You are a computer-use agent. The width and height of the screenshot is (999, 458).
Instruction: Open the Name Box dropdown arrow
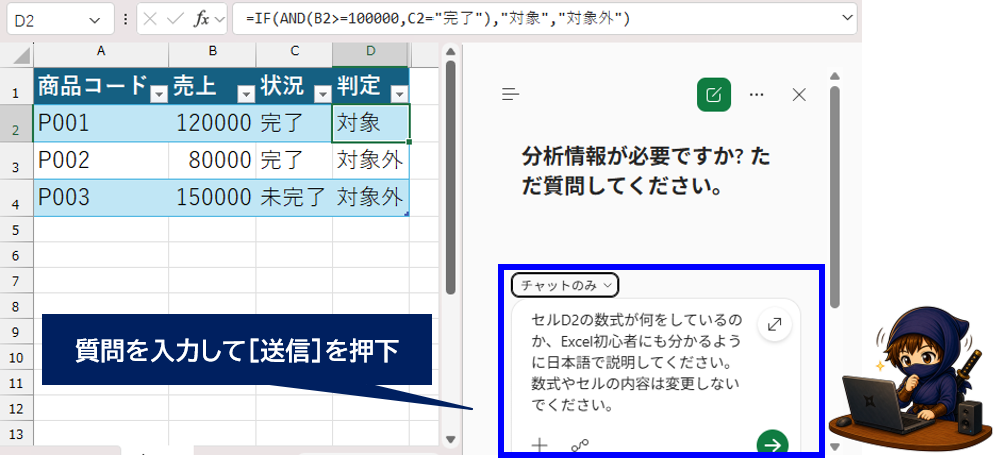coord(95,20)
